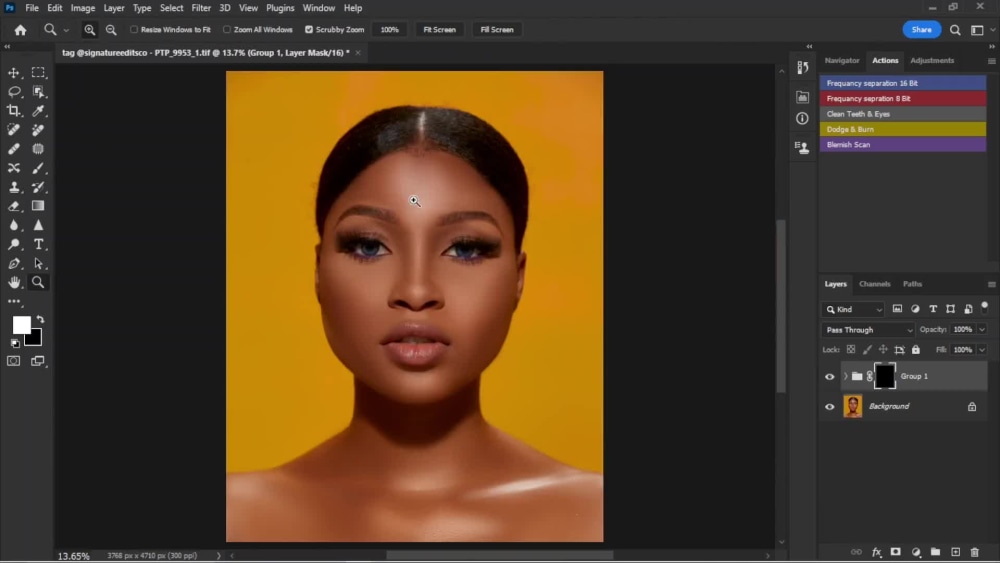Click the 100% zoom button
This screenshot has width=1000, height=563.
pos(390,30)
